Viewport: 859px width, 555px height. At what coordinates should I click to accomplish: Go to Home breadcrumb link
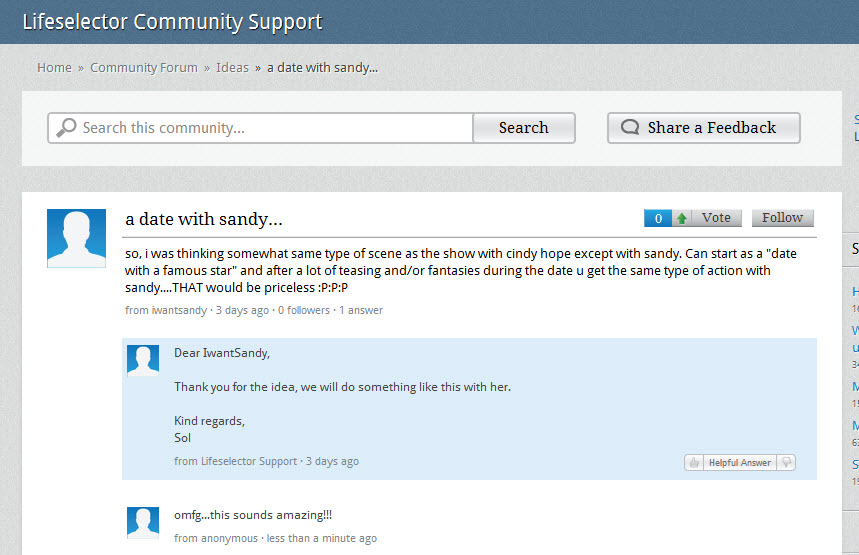click(x=54, y=68)
